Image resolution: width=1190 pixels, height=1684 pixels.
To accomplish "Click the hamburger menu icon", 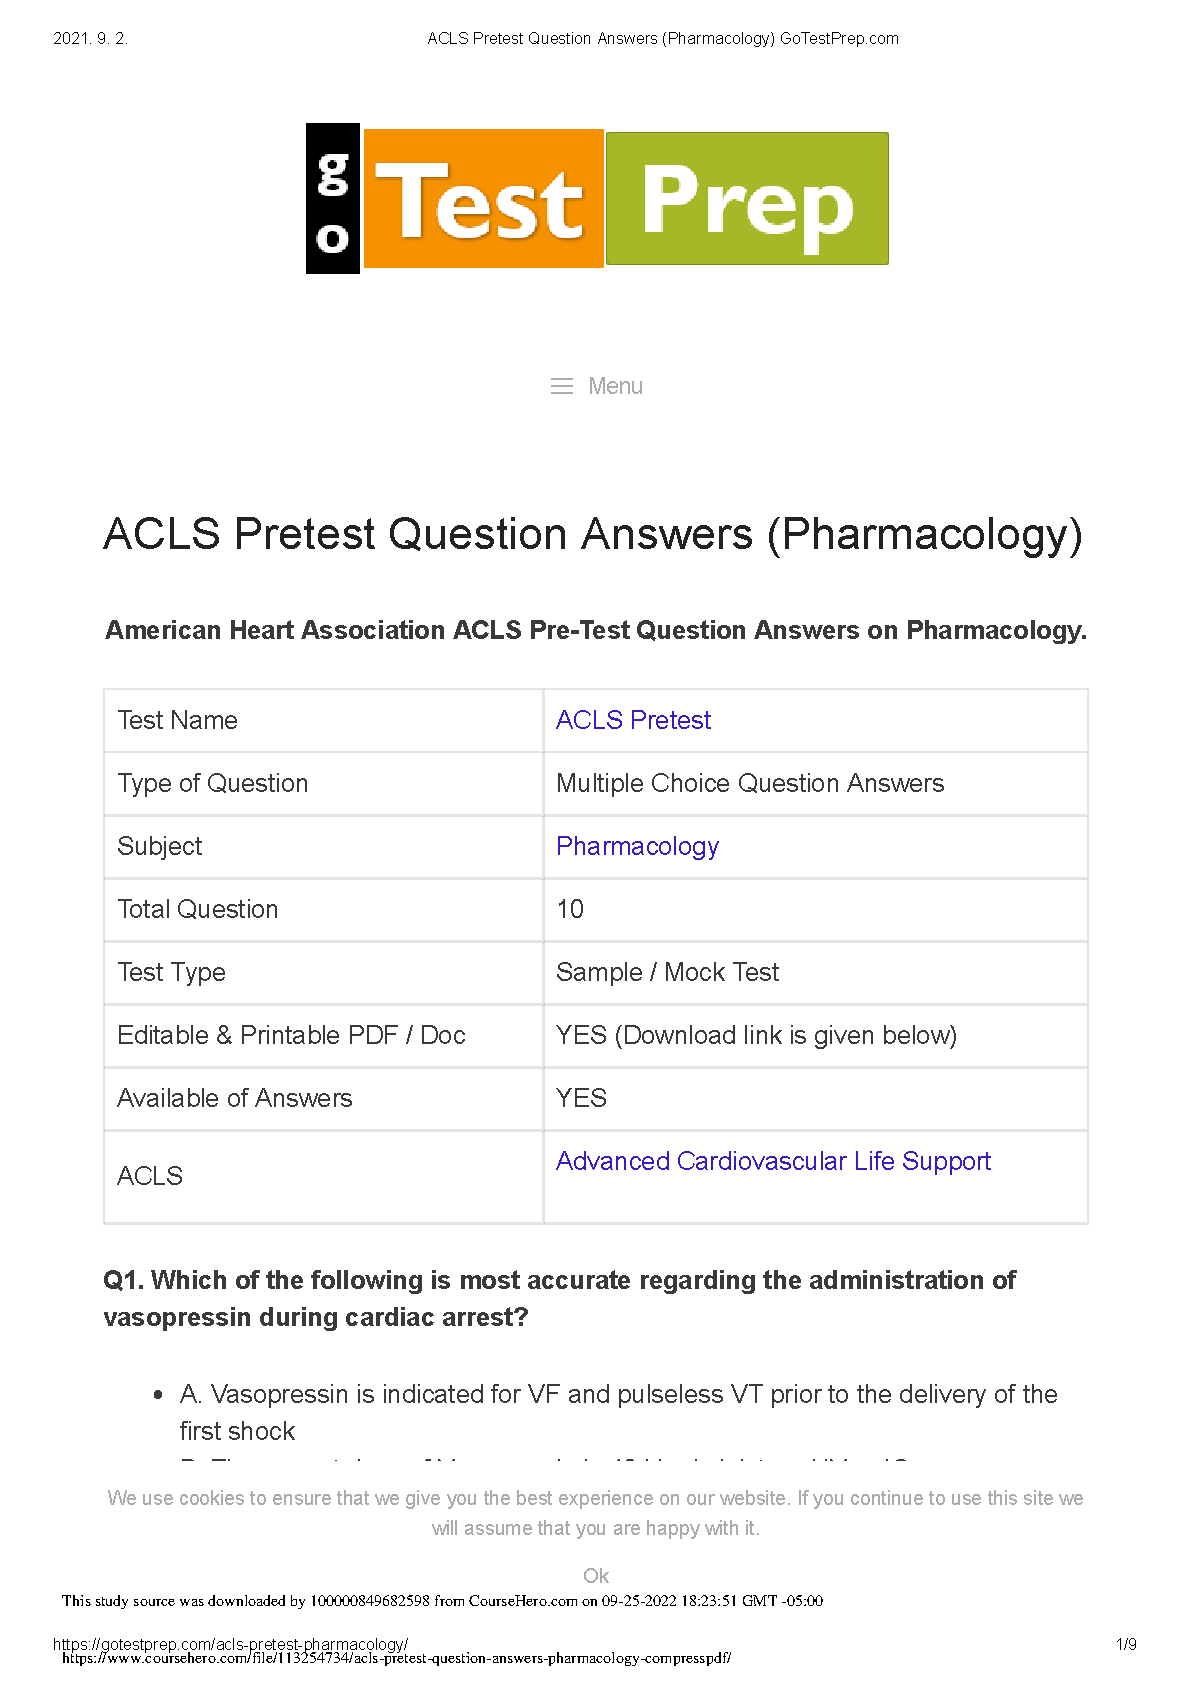I will coord(561,386).
